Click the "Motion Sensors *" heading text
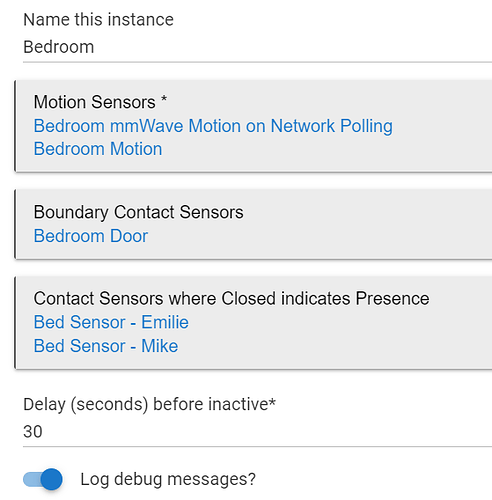The image size is (492, 500). pyautogui.click(x=100, y=102)
